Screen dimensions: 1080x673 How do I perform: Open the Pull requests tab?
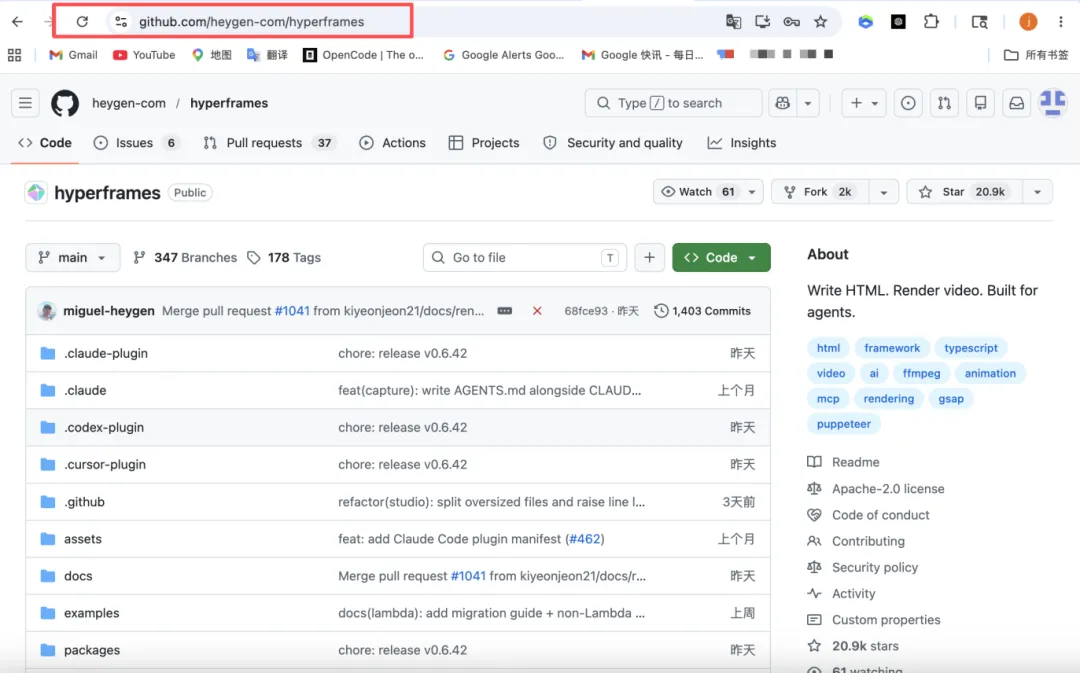click(269, 143)
